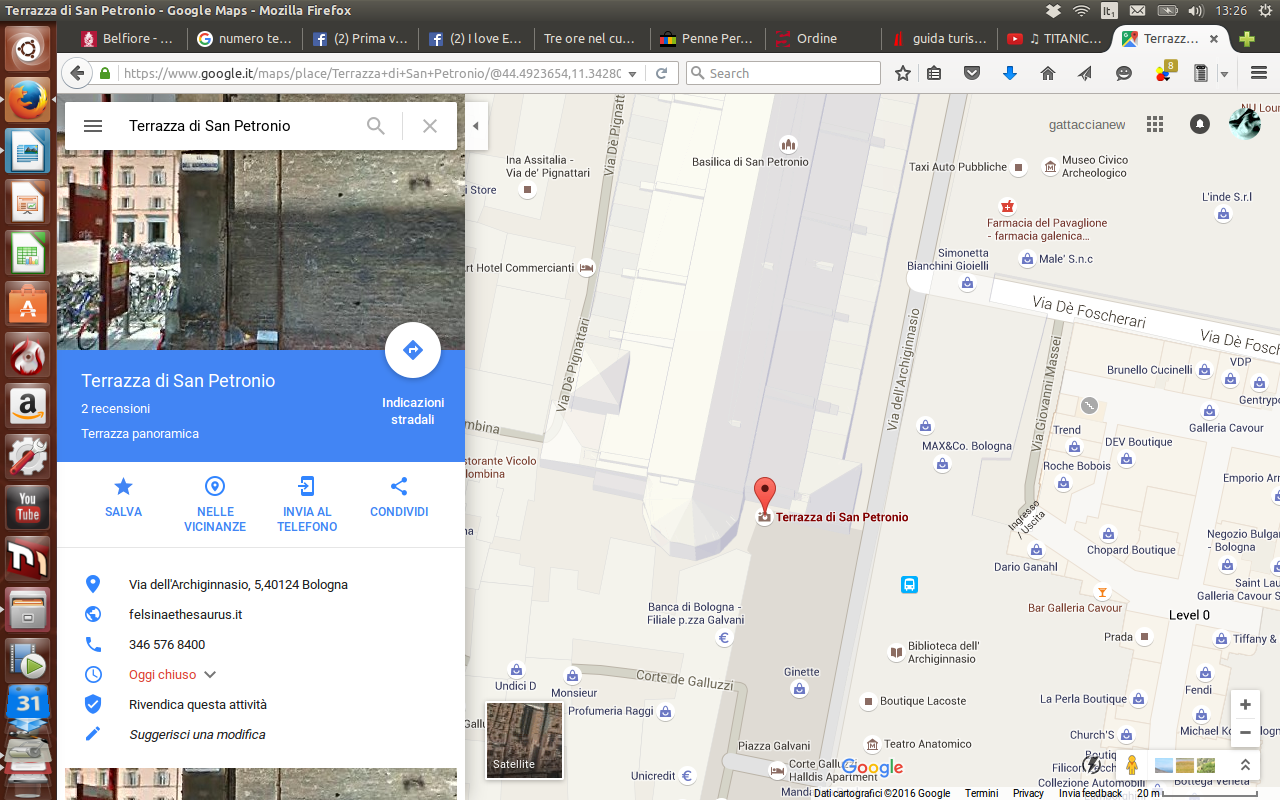Click the Privacy link at map bottom
Viewport: 1280px width, 800px height.
pos(1028,793)
